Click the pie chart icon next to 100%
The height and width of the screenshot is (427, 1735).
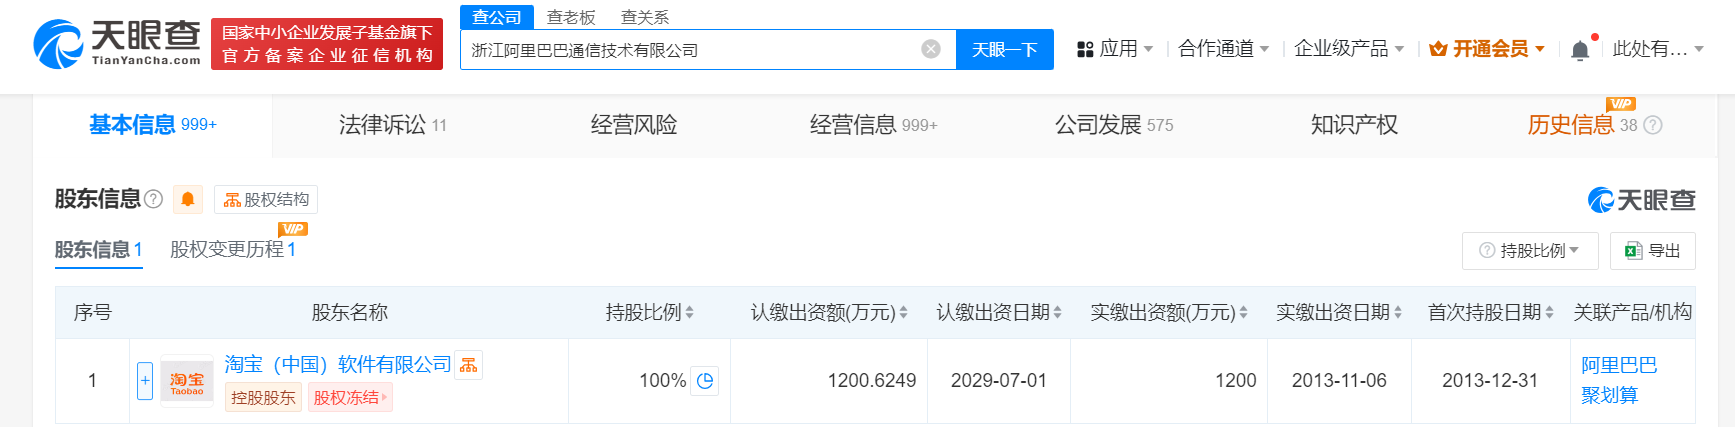pyautogui.click(x=705, y=380)
